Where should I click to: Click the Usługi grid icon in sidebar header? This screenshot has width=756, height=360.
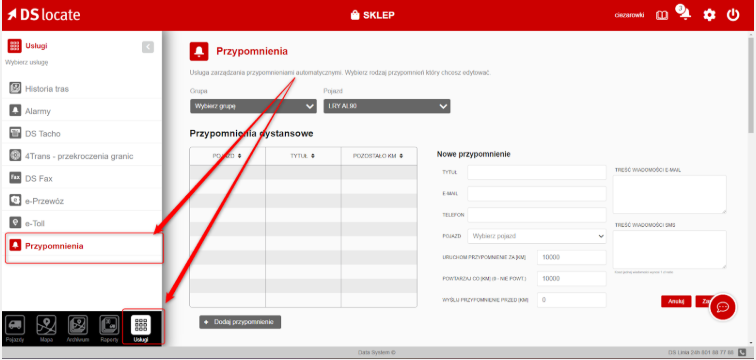click(x=14, y=46)
